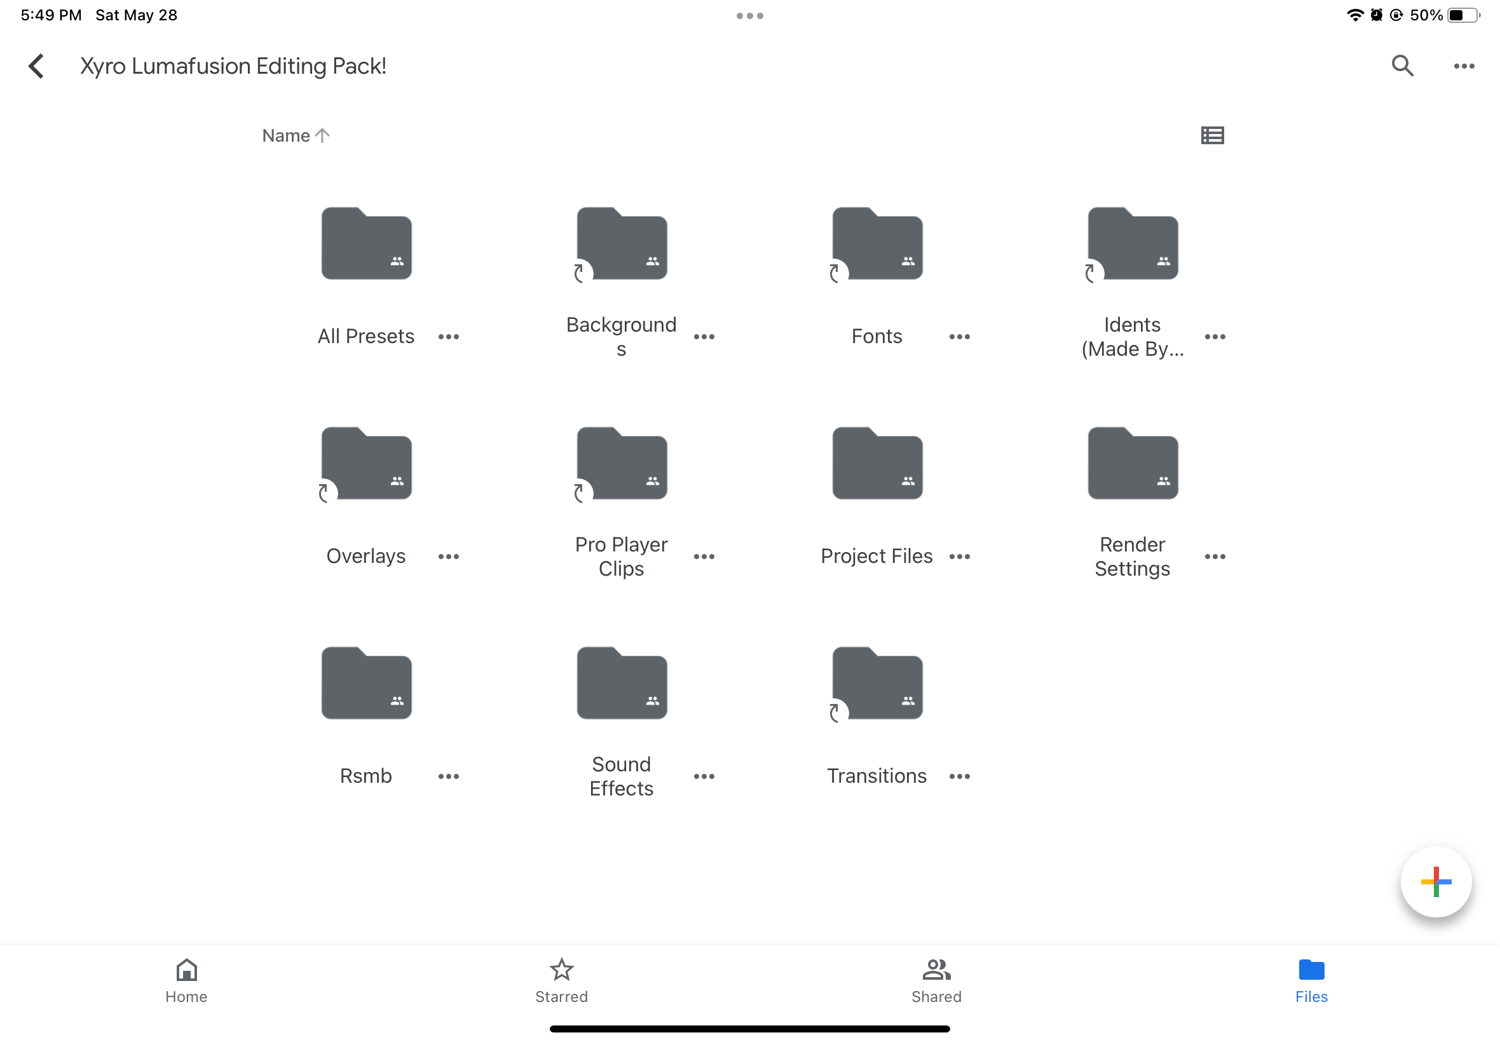Open the Render Settings folder icon
The image size is (1500, 1042).
point(1132,463)
